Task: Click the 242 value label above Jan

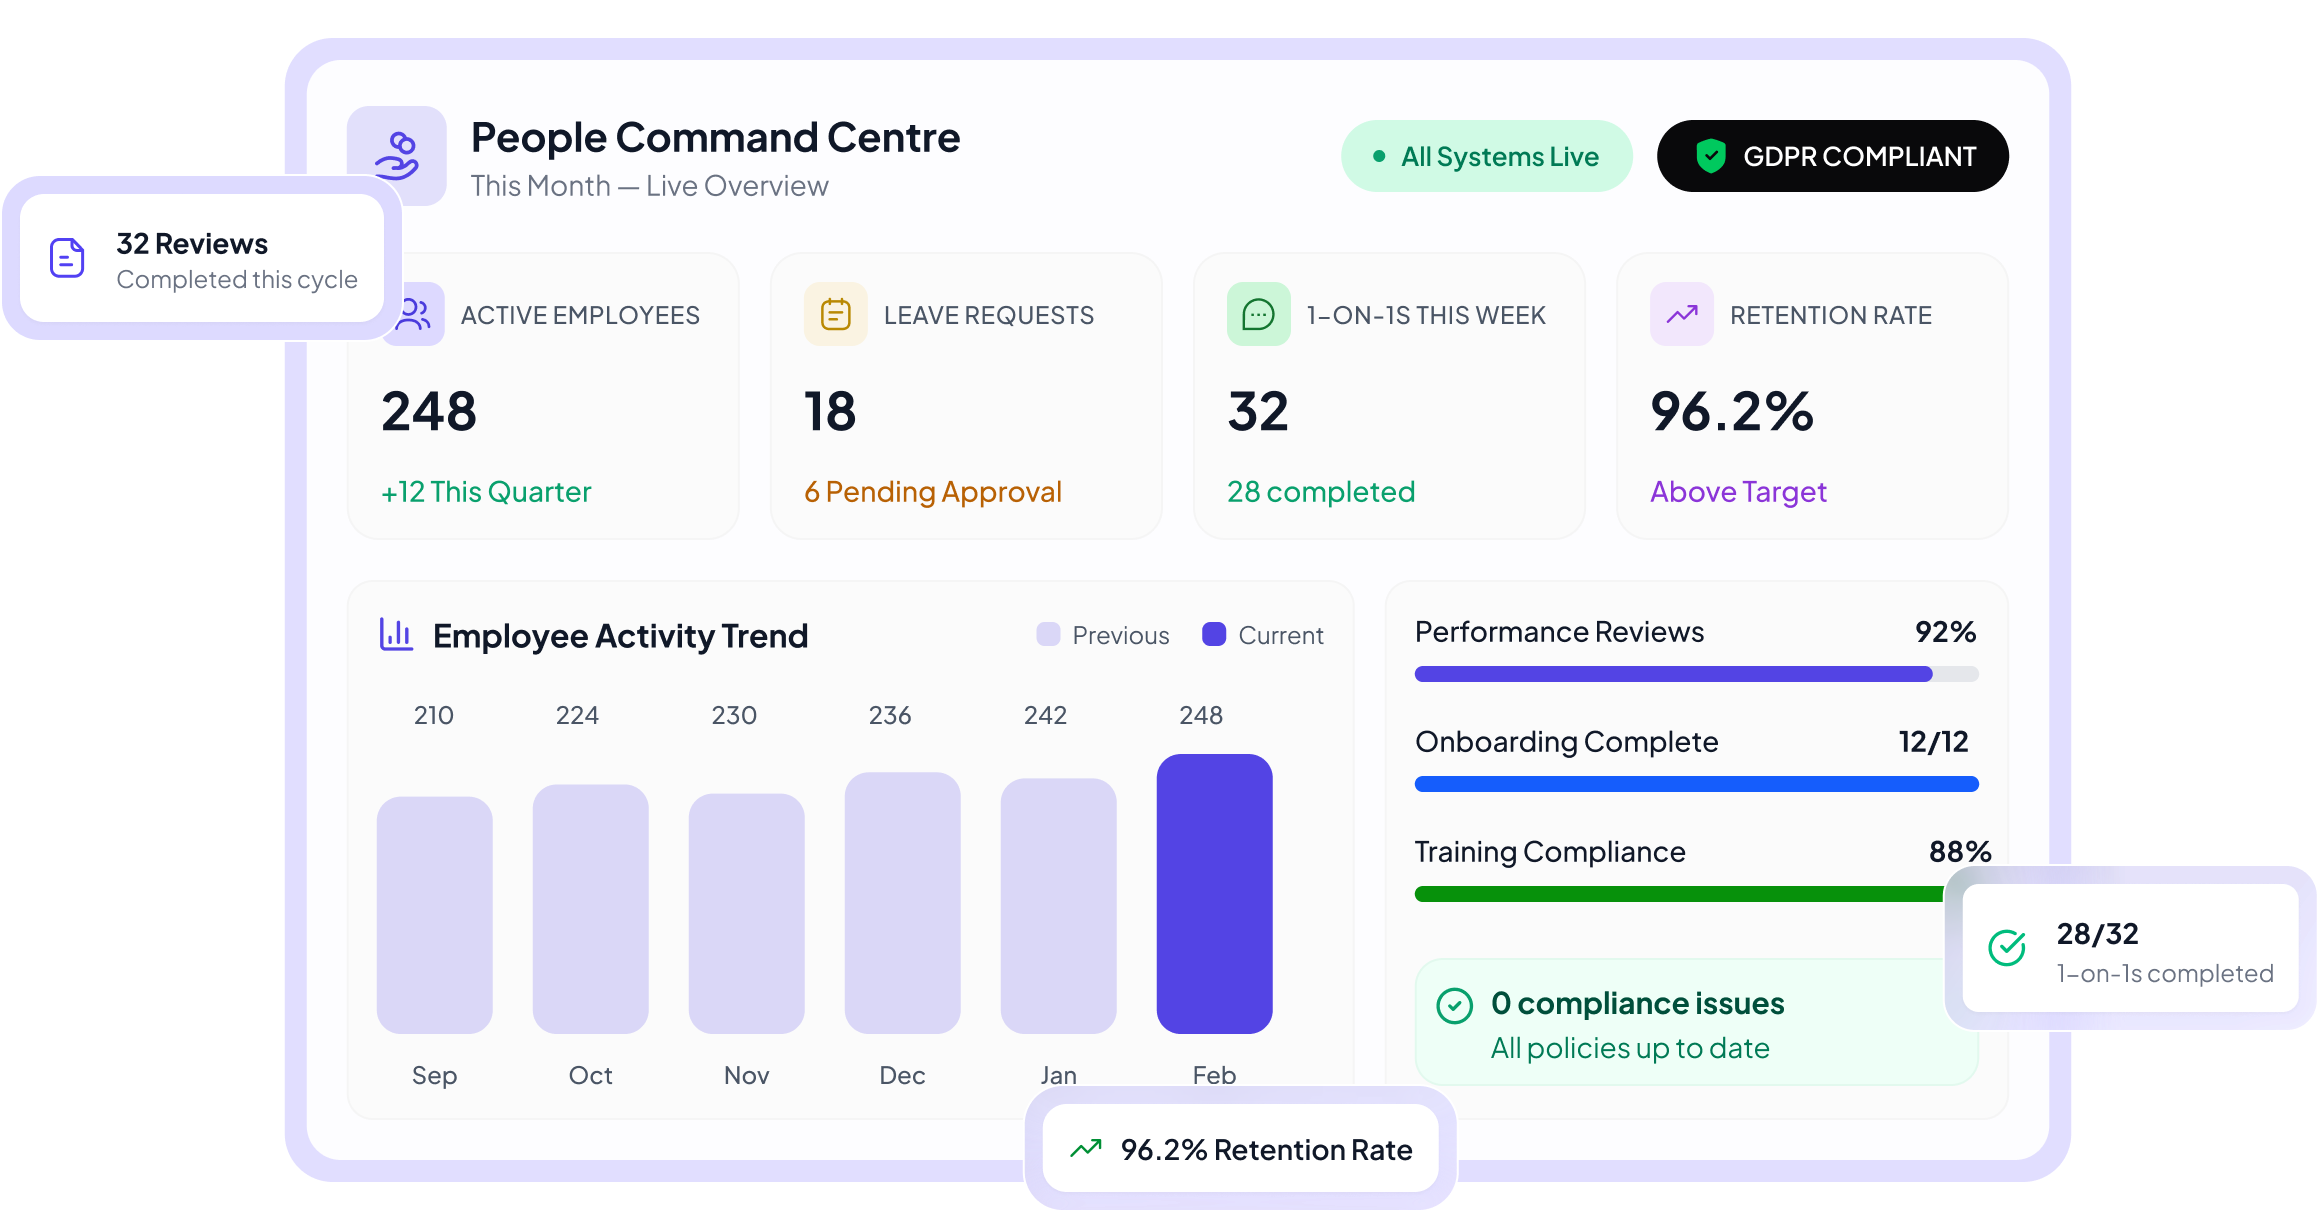Action: pyautogui.click(x=1045, y=715)
